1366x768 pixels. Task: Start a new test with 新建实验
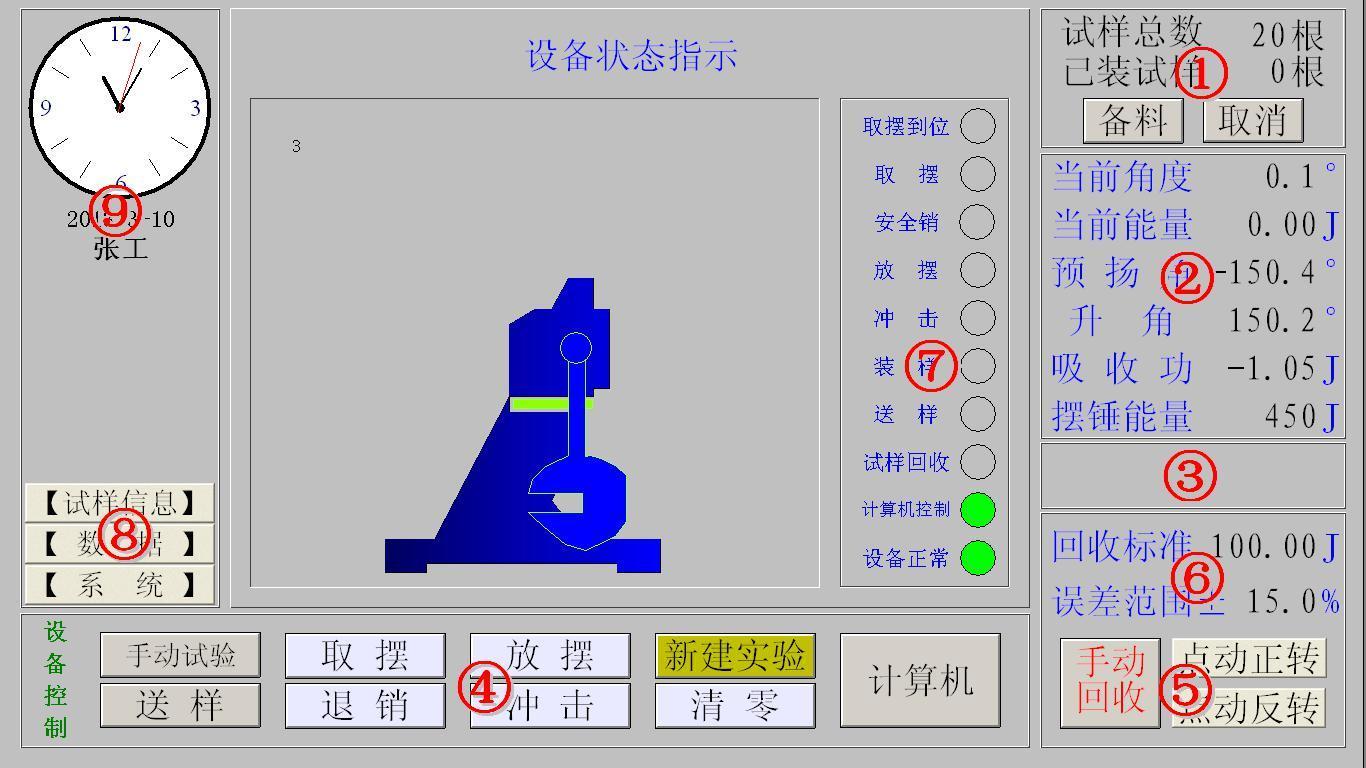pos(735,656)
